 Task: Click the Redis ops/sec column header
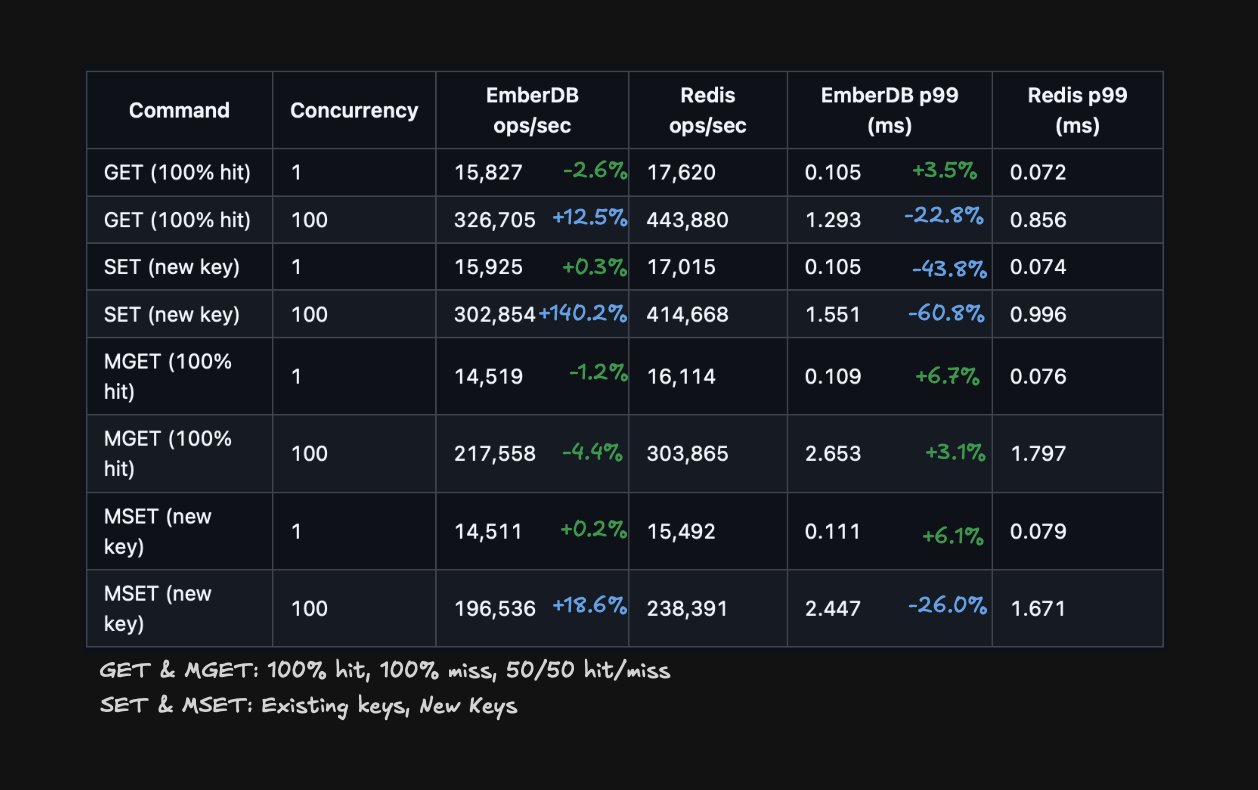tap(707, 110)
